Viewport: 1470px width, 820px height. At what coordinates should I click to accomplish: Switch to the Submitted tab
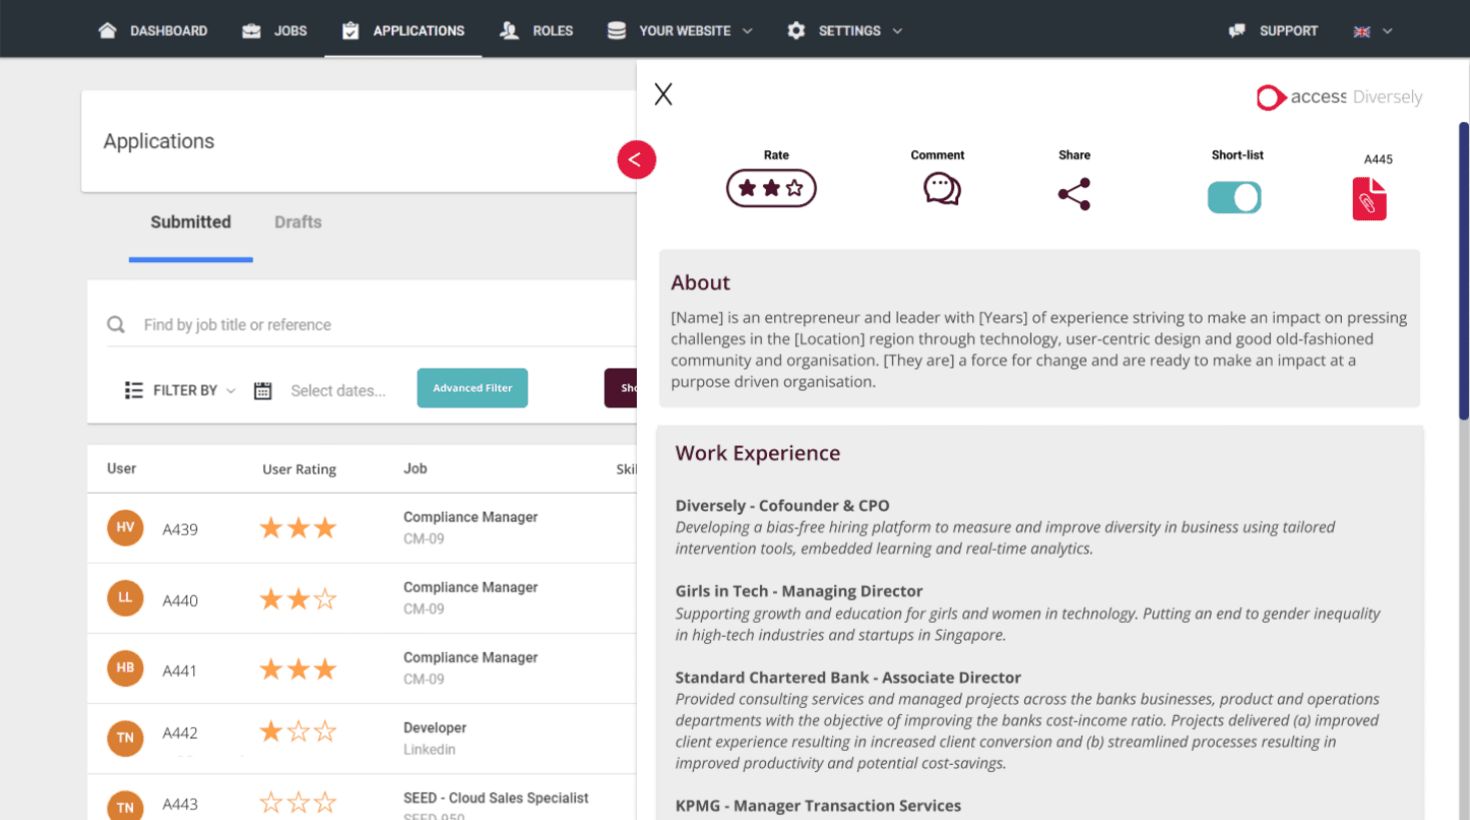[191, 222]
